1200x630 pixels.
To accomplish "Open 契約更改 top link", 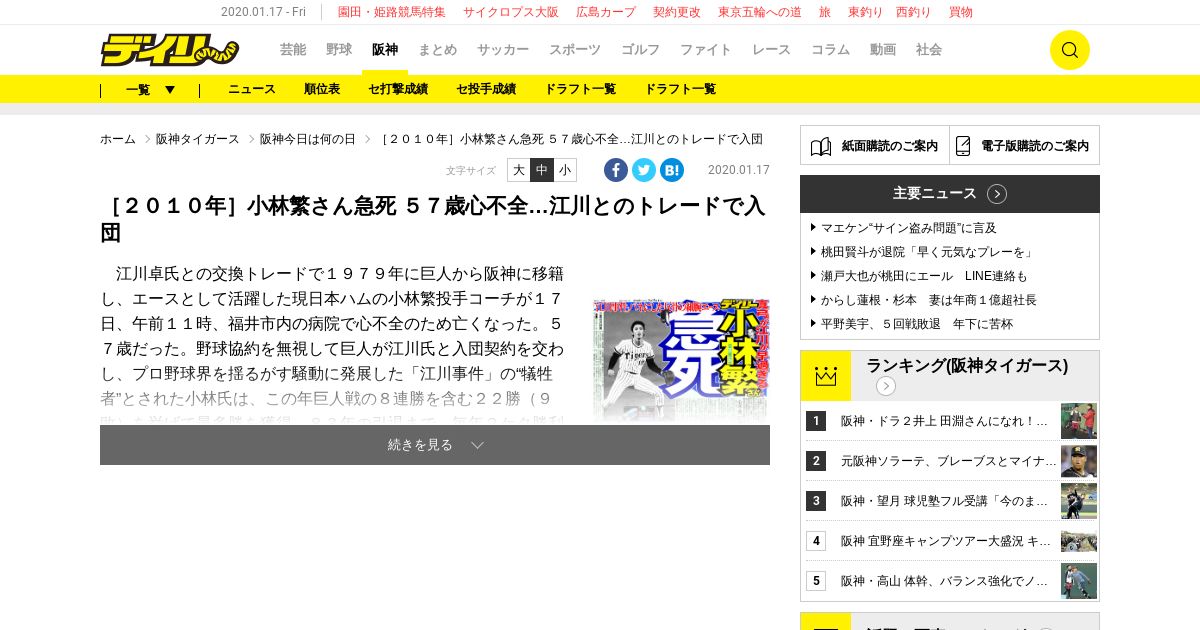I will pyautogui.click(x=677, y=12).
